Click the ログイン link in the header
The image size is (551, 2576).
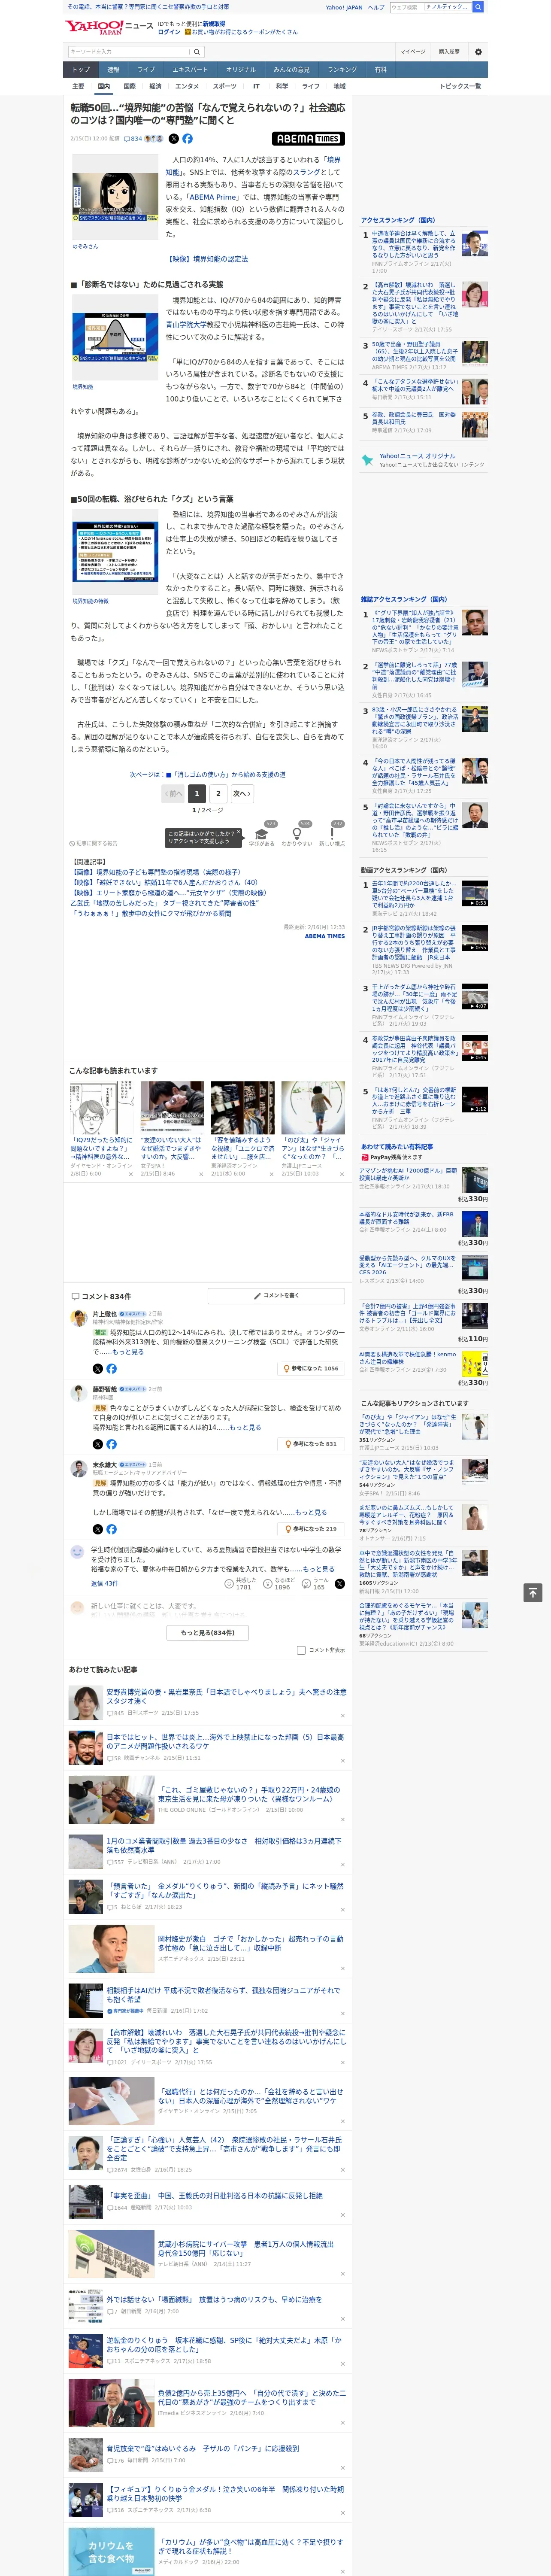point(169,32)
